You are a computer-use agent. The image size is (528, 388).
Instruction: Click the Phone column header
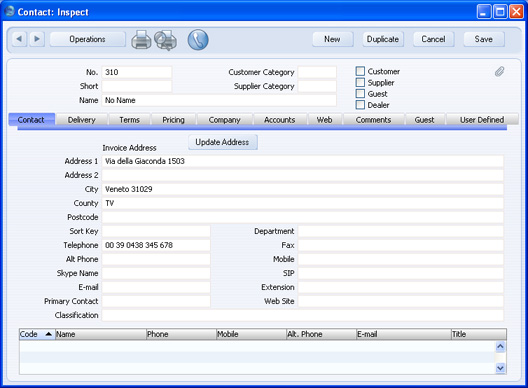[181, 334]
